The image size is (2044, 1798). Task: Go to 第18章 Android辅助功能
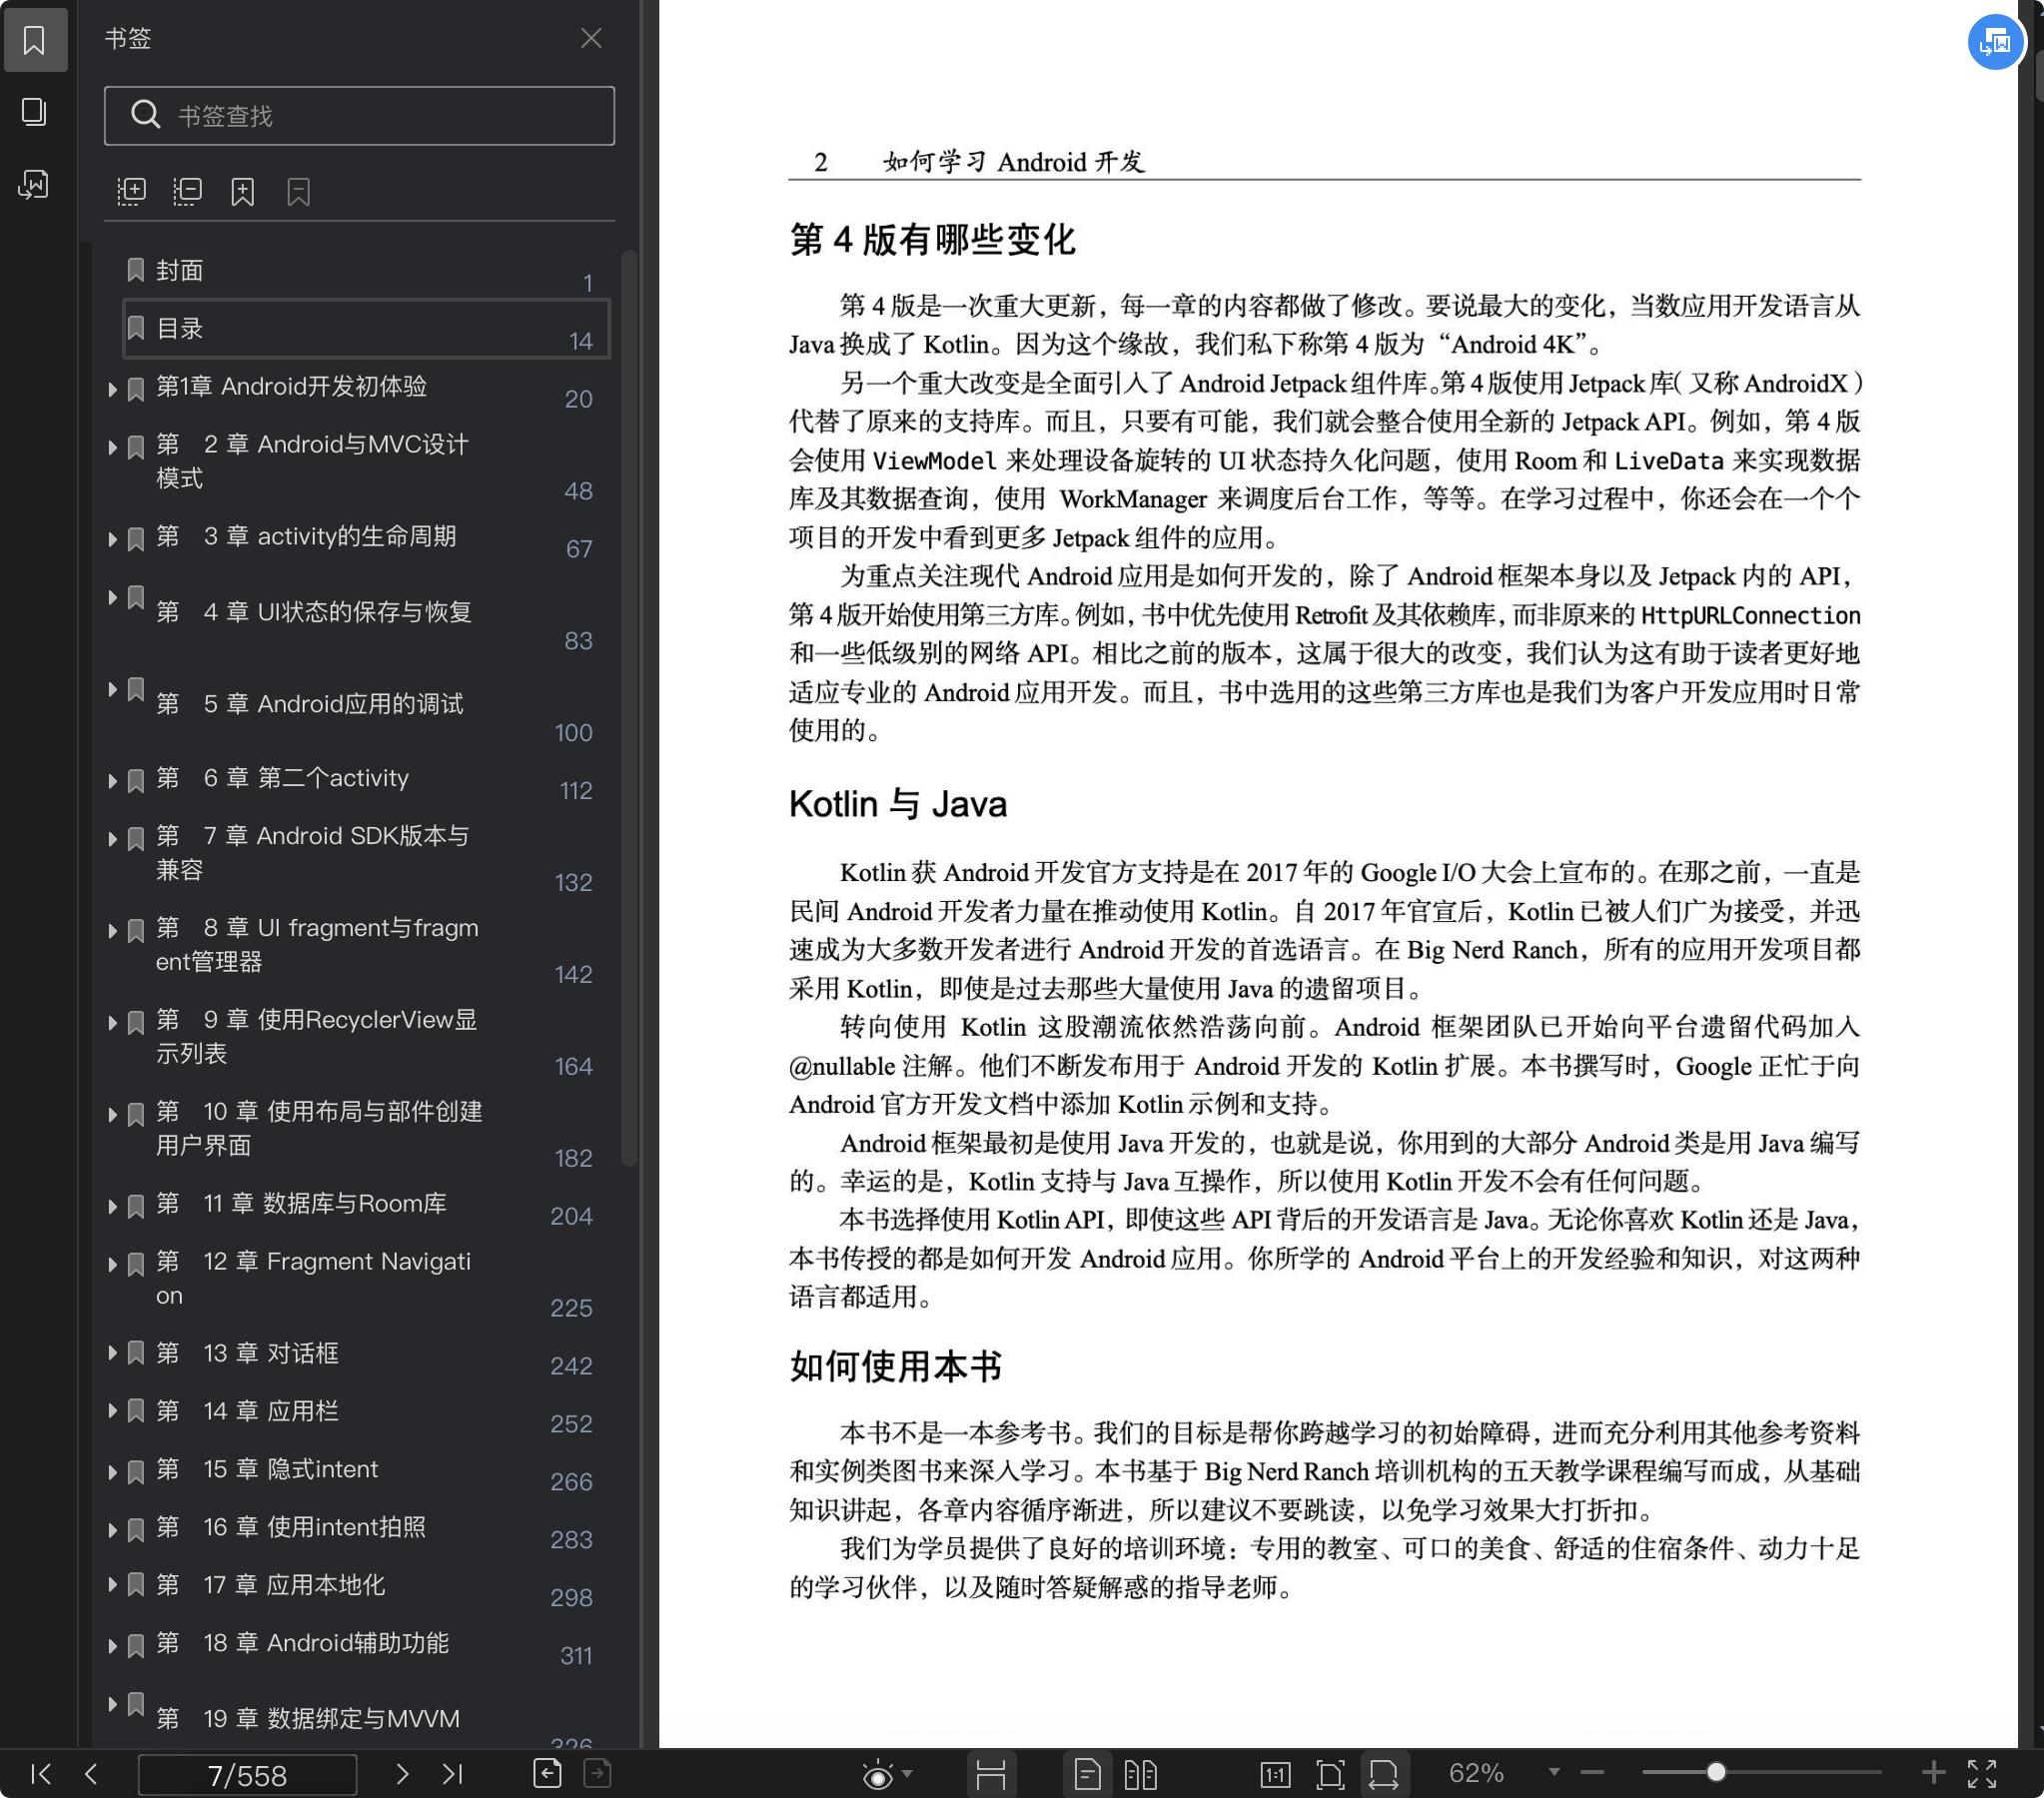302,1643
